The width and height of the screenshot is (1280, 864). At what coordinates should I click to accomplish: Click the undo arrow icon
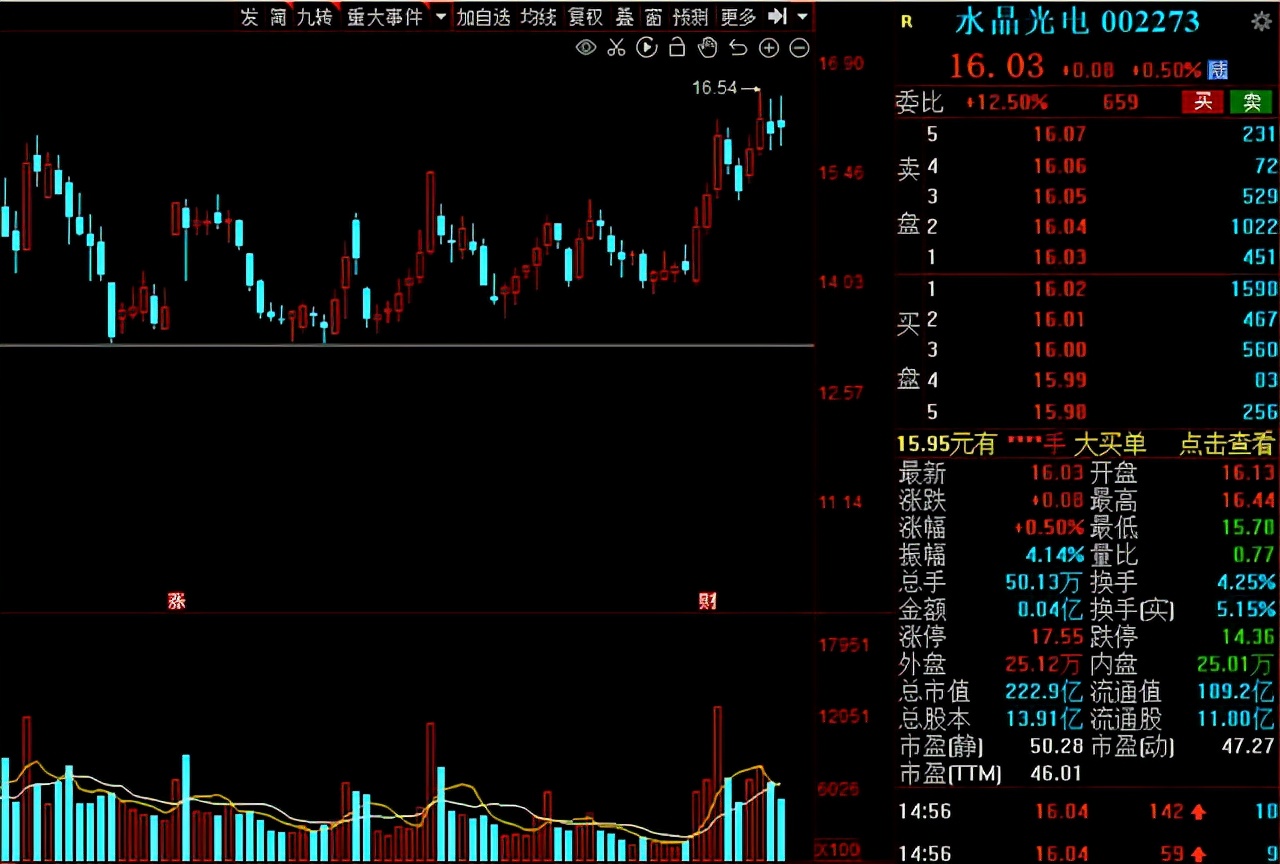coord(738,47)
